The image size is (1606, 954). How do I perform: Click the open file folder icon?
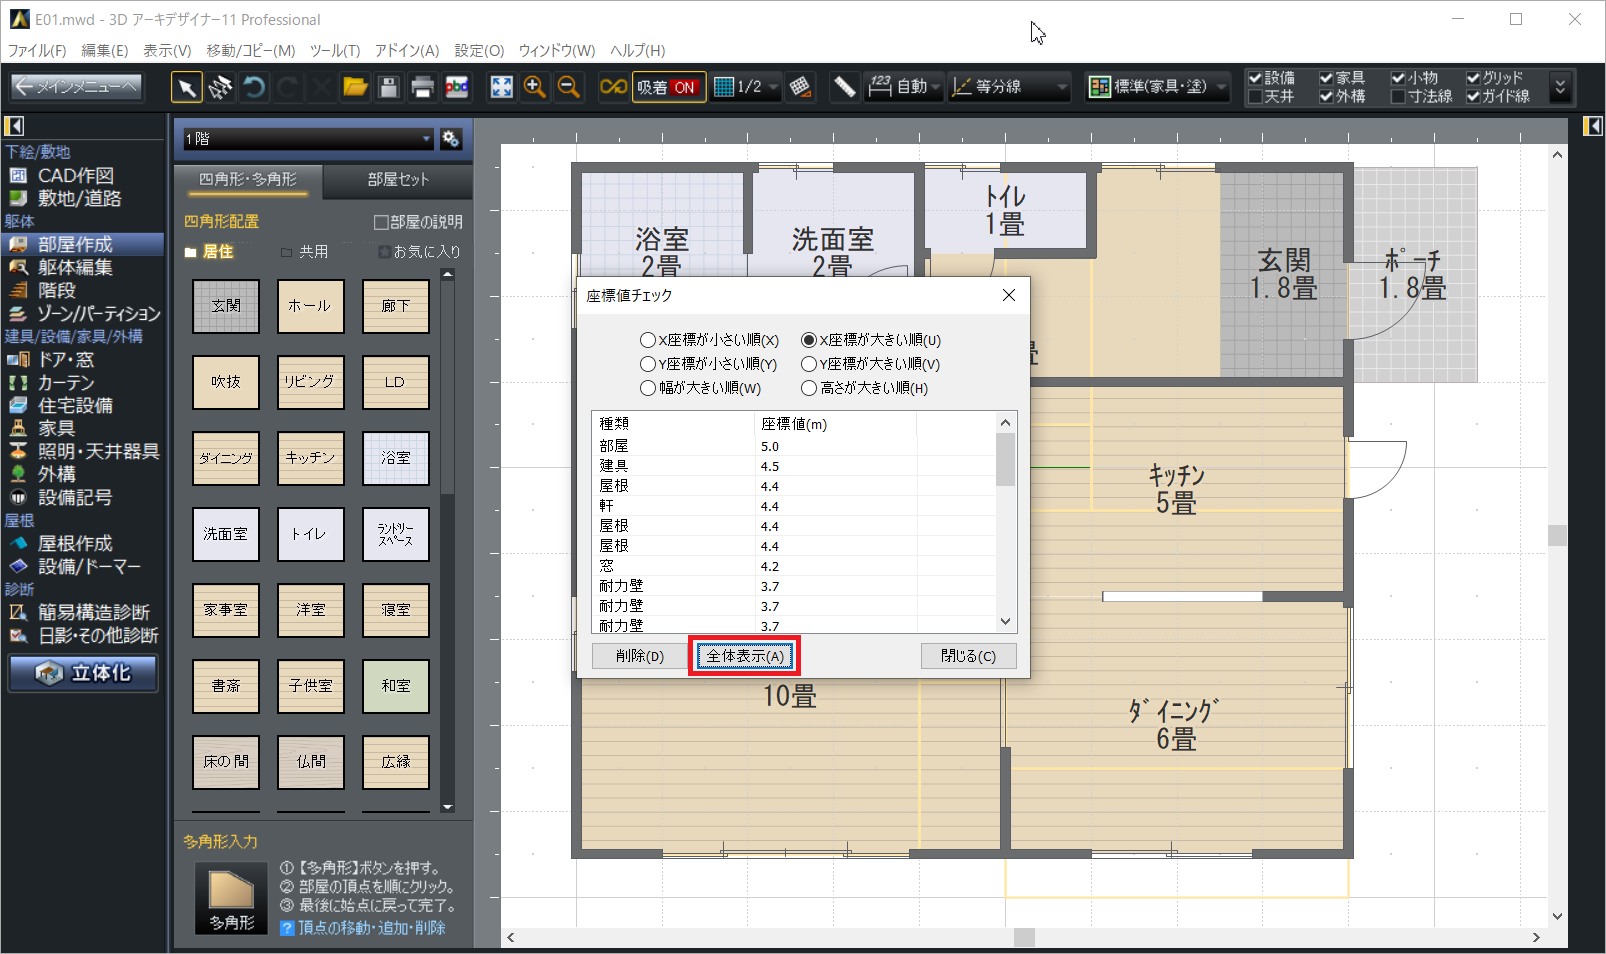(355, 88)
